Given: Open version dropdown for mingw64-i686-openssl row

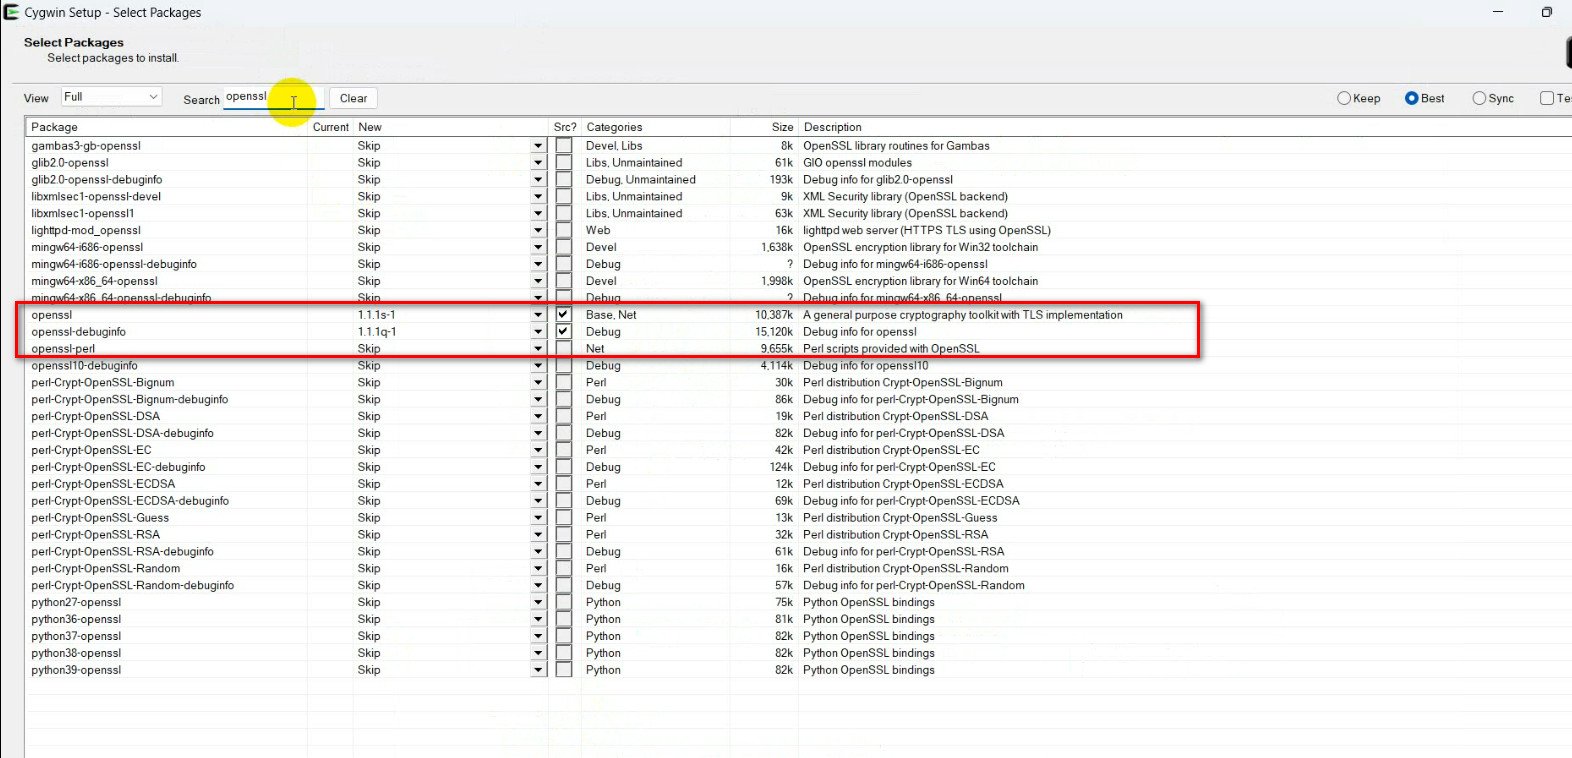Looking at the screenshot, I should tap(538, 247).
